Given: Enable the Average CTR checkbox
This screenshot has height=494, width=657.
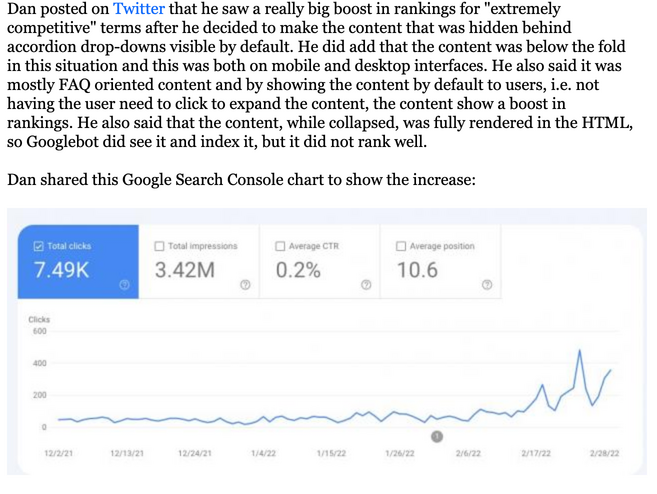Looking at the screenshot, I should tap(280, 246).
